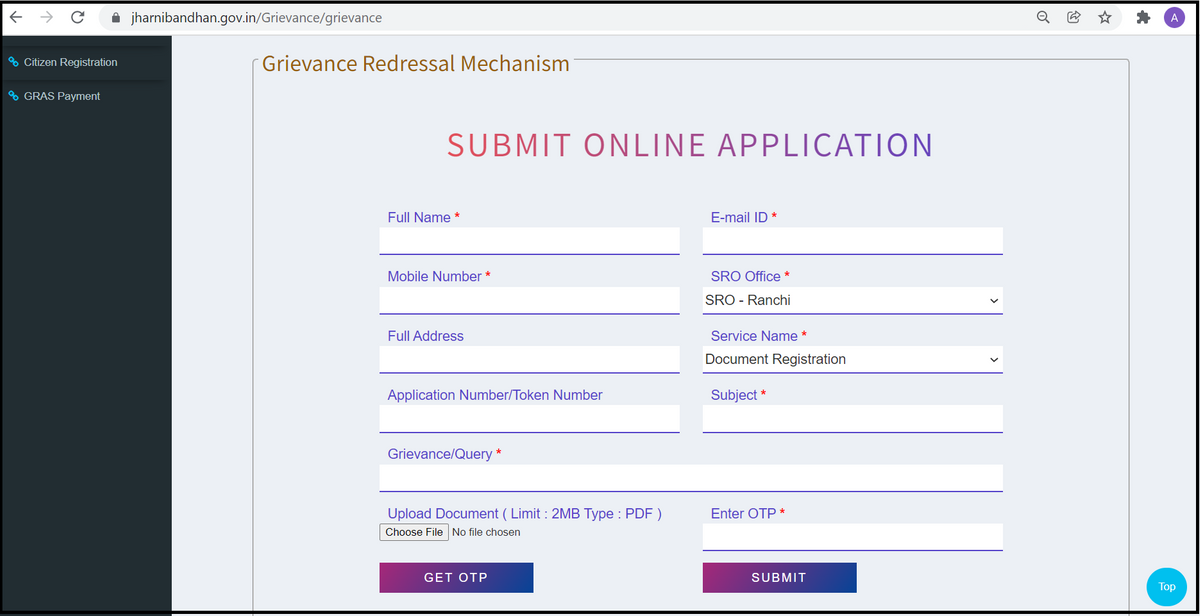Image resolution: width=1200 pixels, height=616 pixels.
Task: Open the extensions puzzle icon
Action: point(1144,17)
